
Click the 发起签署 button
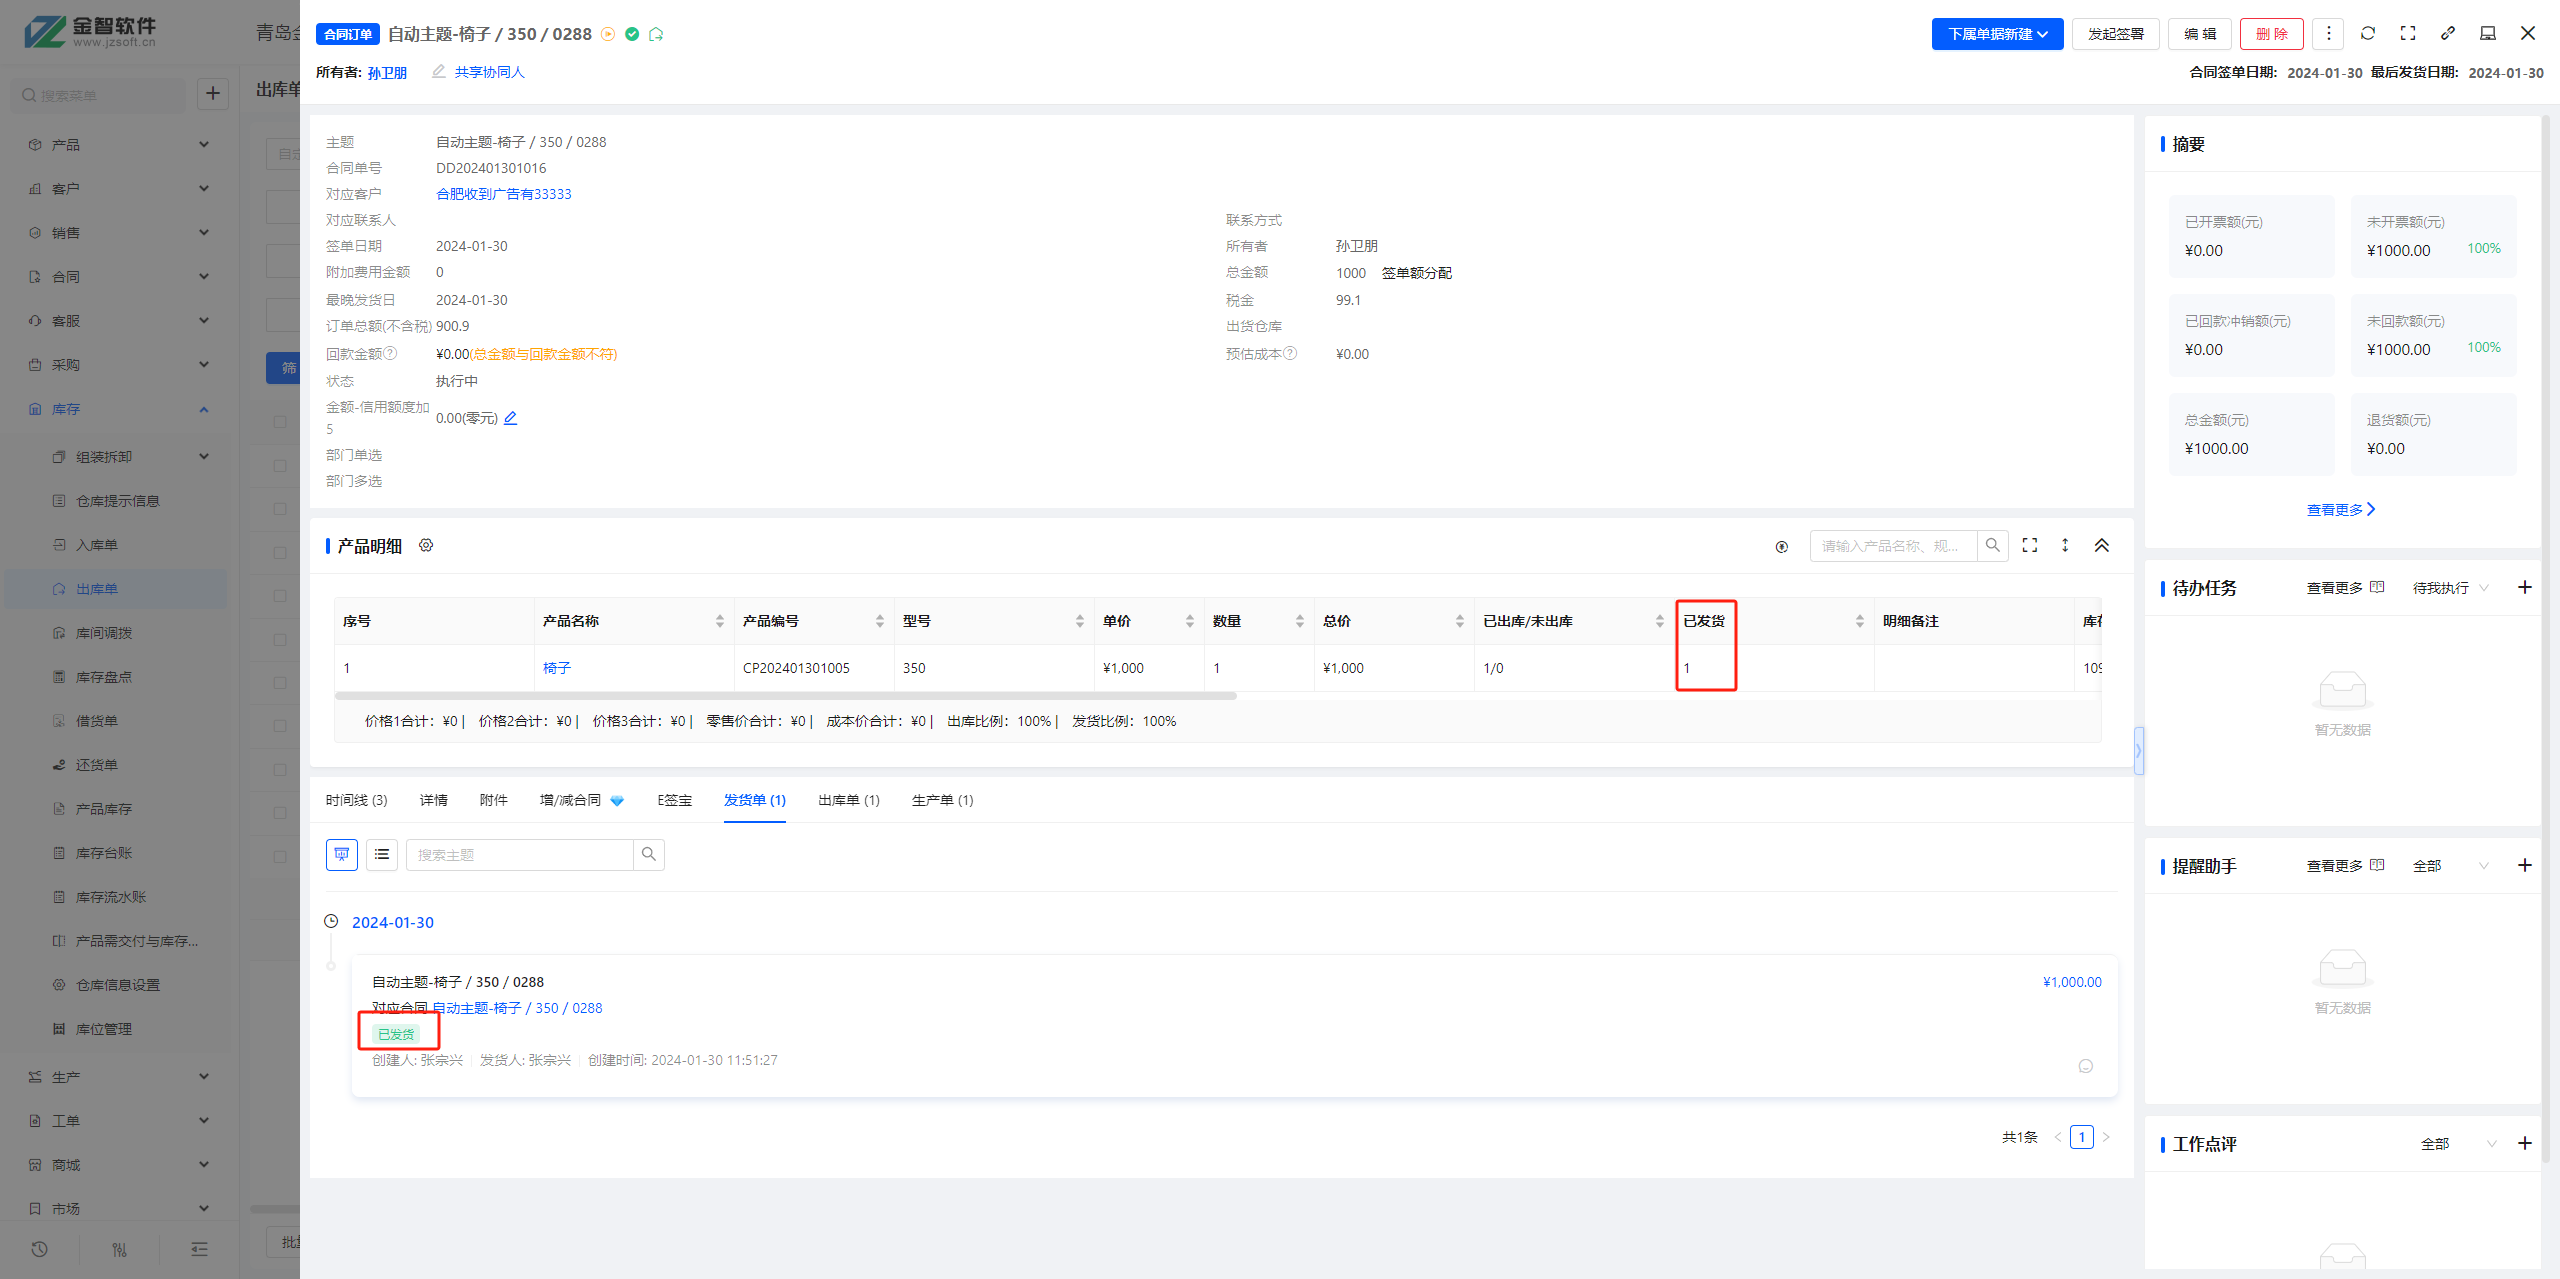2115,34
